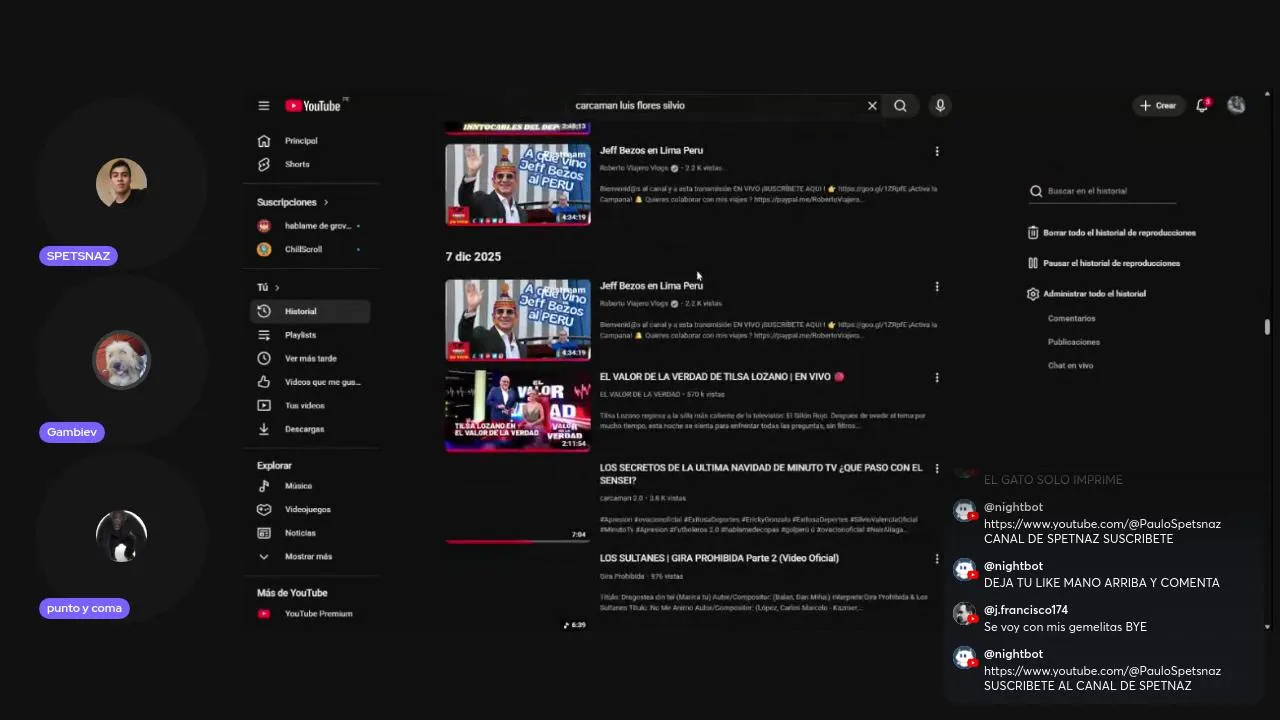Click punto y coma participant avatar

click(121, 536)
